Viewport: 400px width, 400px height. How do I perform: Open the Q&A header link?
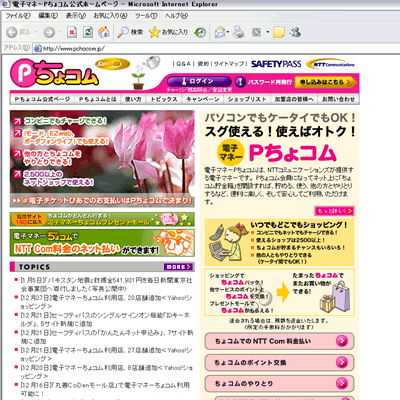183,64
